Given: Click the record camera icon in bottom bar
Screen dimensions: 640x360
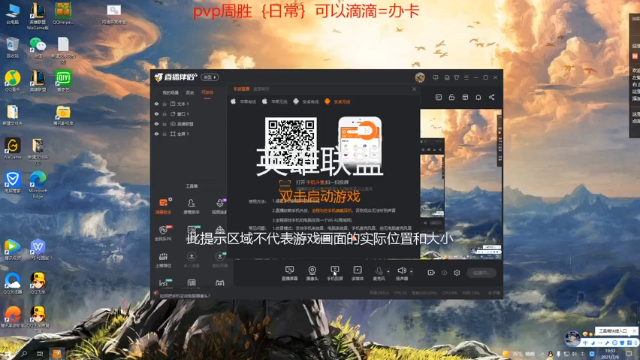Looking at the screenshot, I should (431, 273).
